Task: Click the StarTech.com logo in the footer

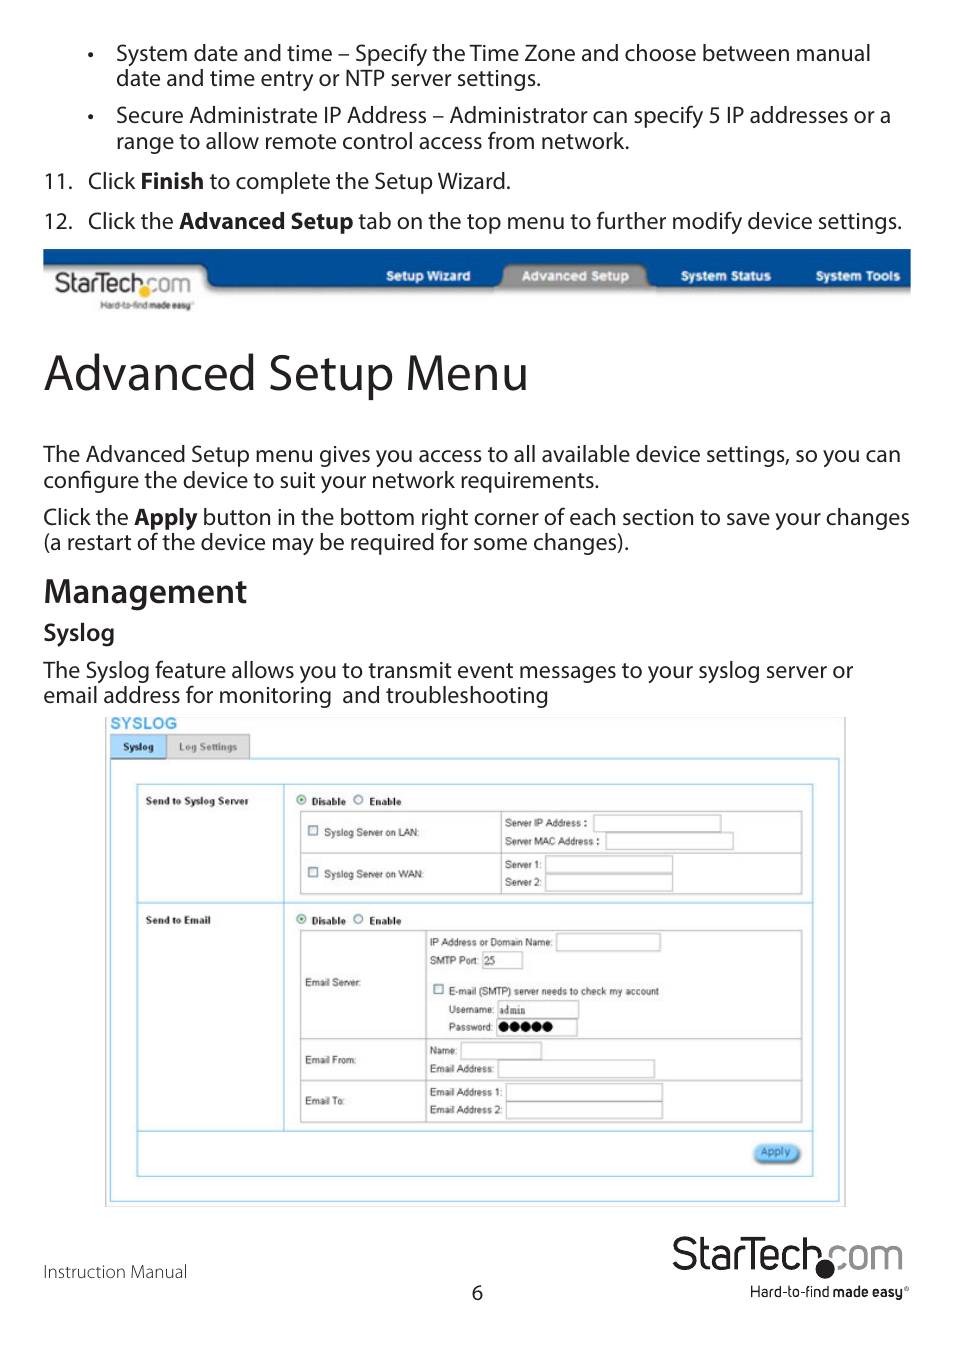Action: point(790,1266)
